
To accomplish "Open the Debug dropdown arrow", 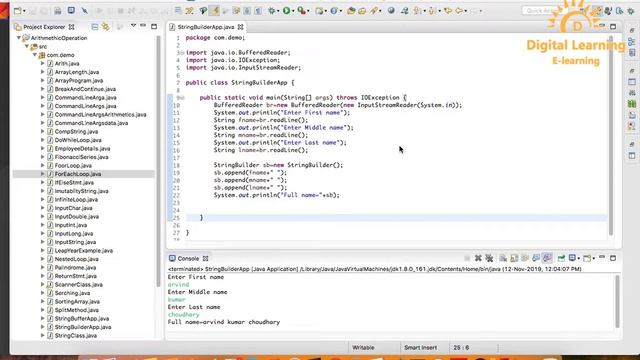I will [x=278, y=11].
